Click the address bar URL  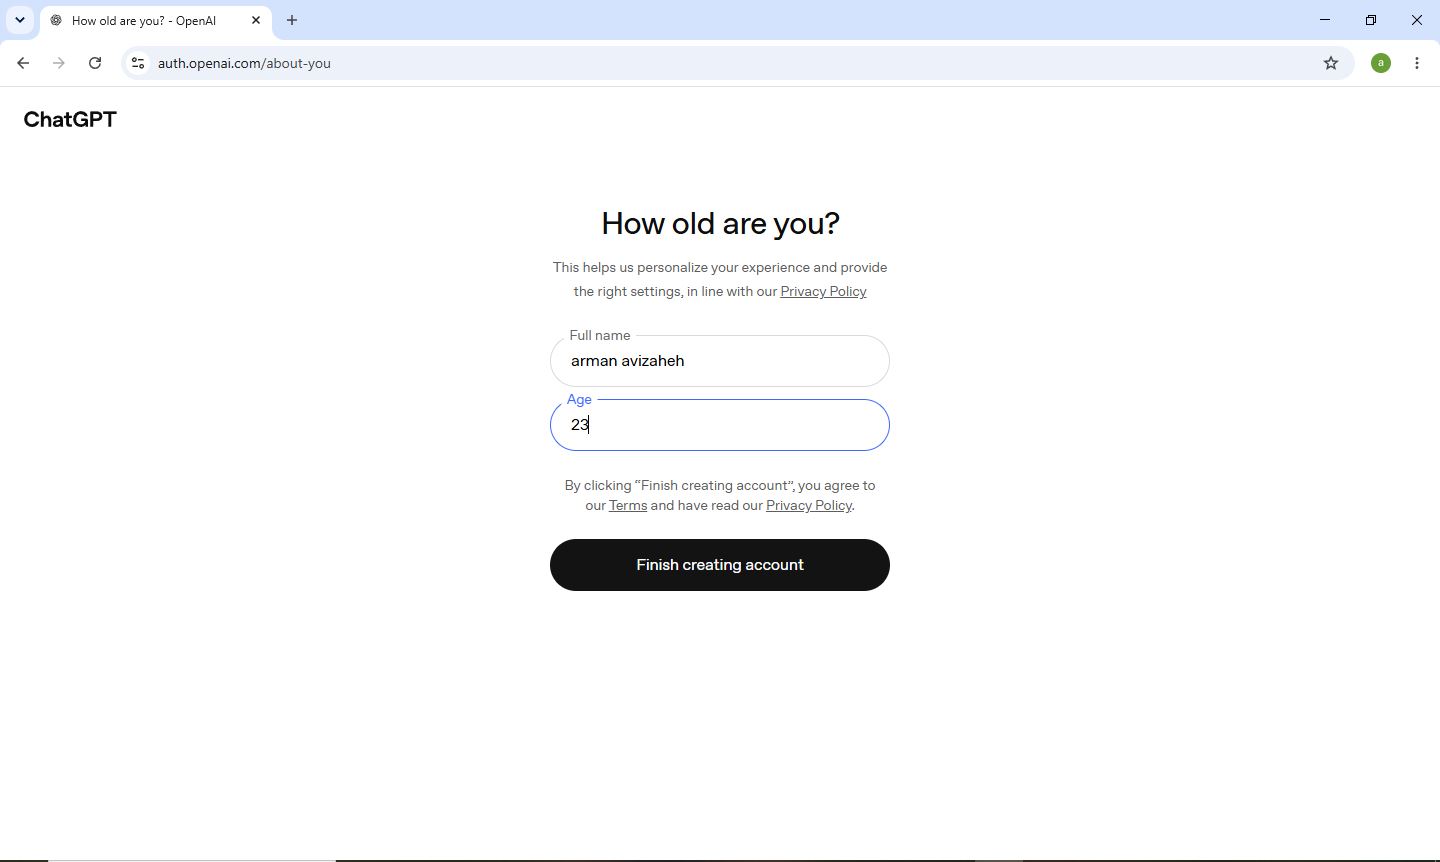(x=244, y=63)
